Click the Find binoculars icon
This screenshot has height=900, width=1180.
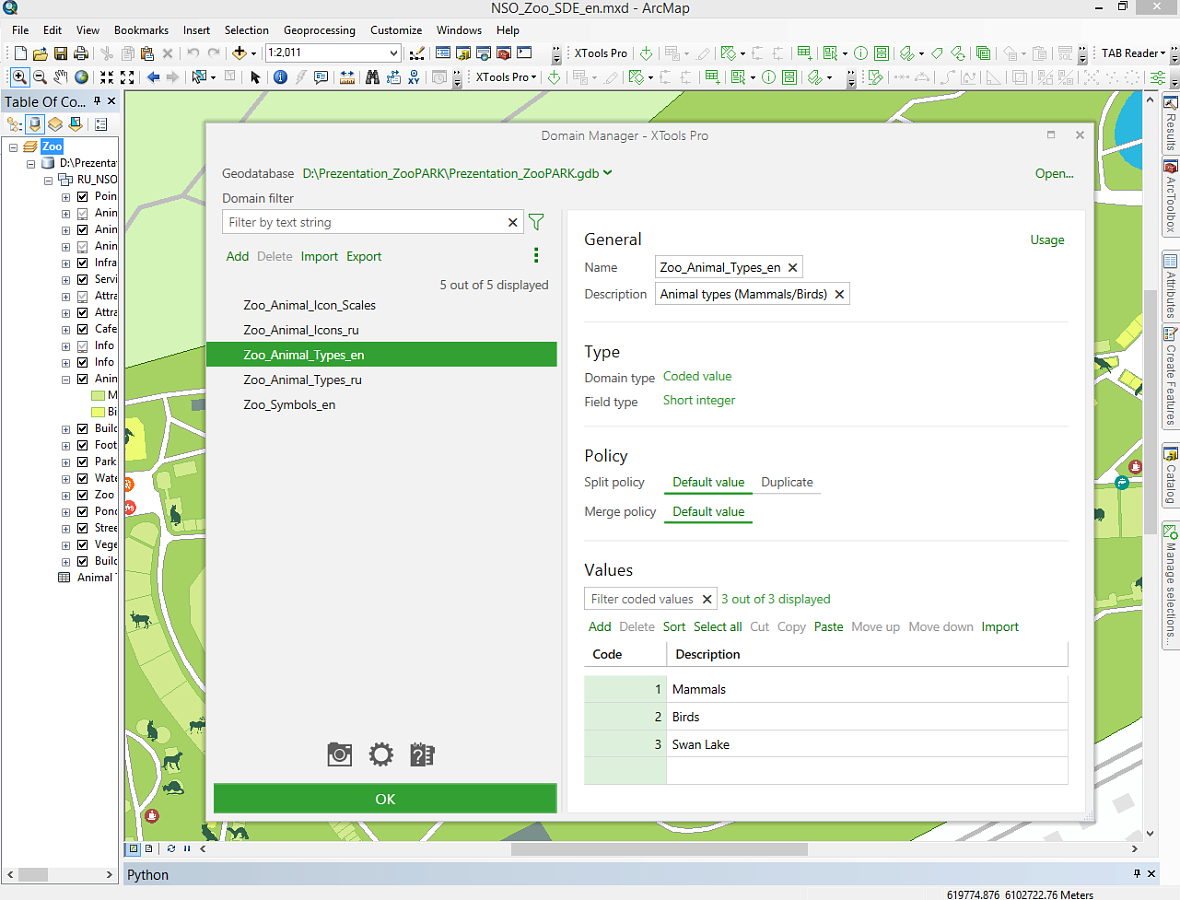point(373,77)
